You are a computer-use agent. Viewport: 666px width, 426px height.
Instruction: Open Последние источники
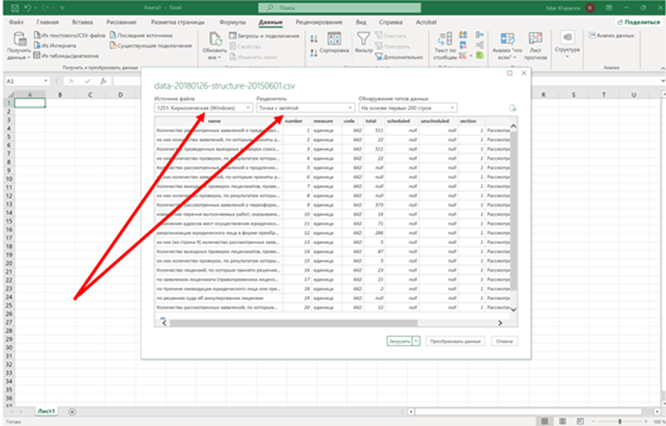[x=141, y=36]
